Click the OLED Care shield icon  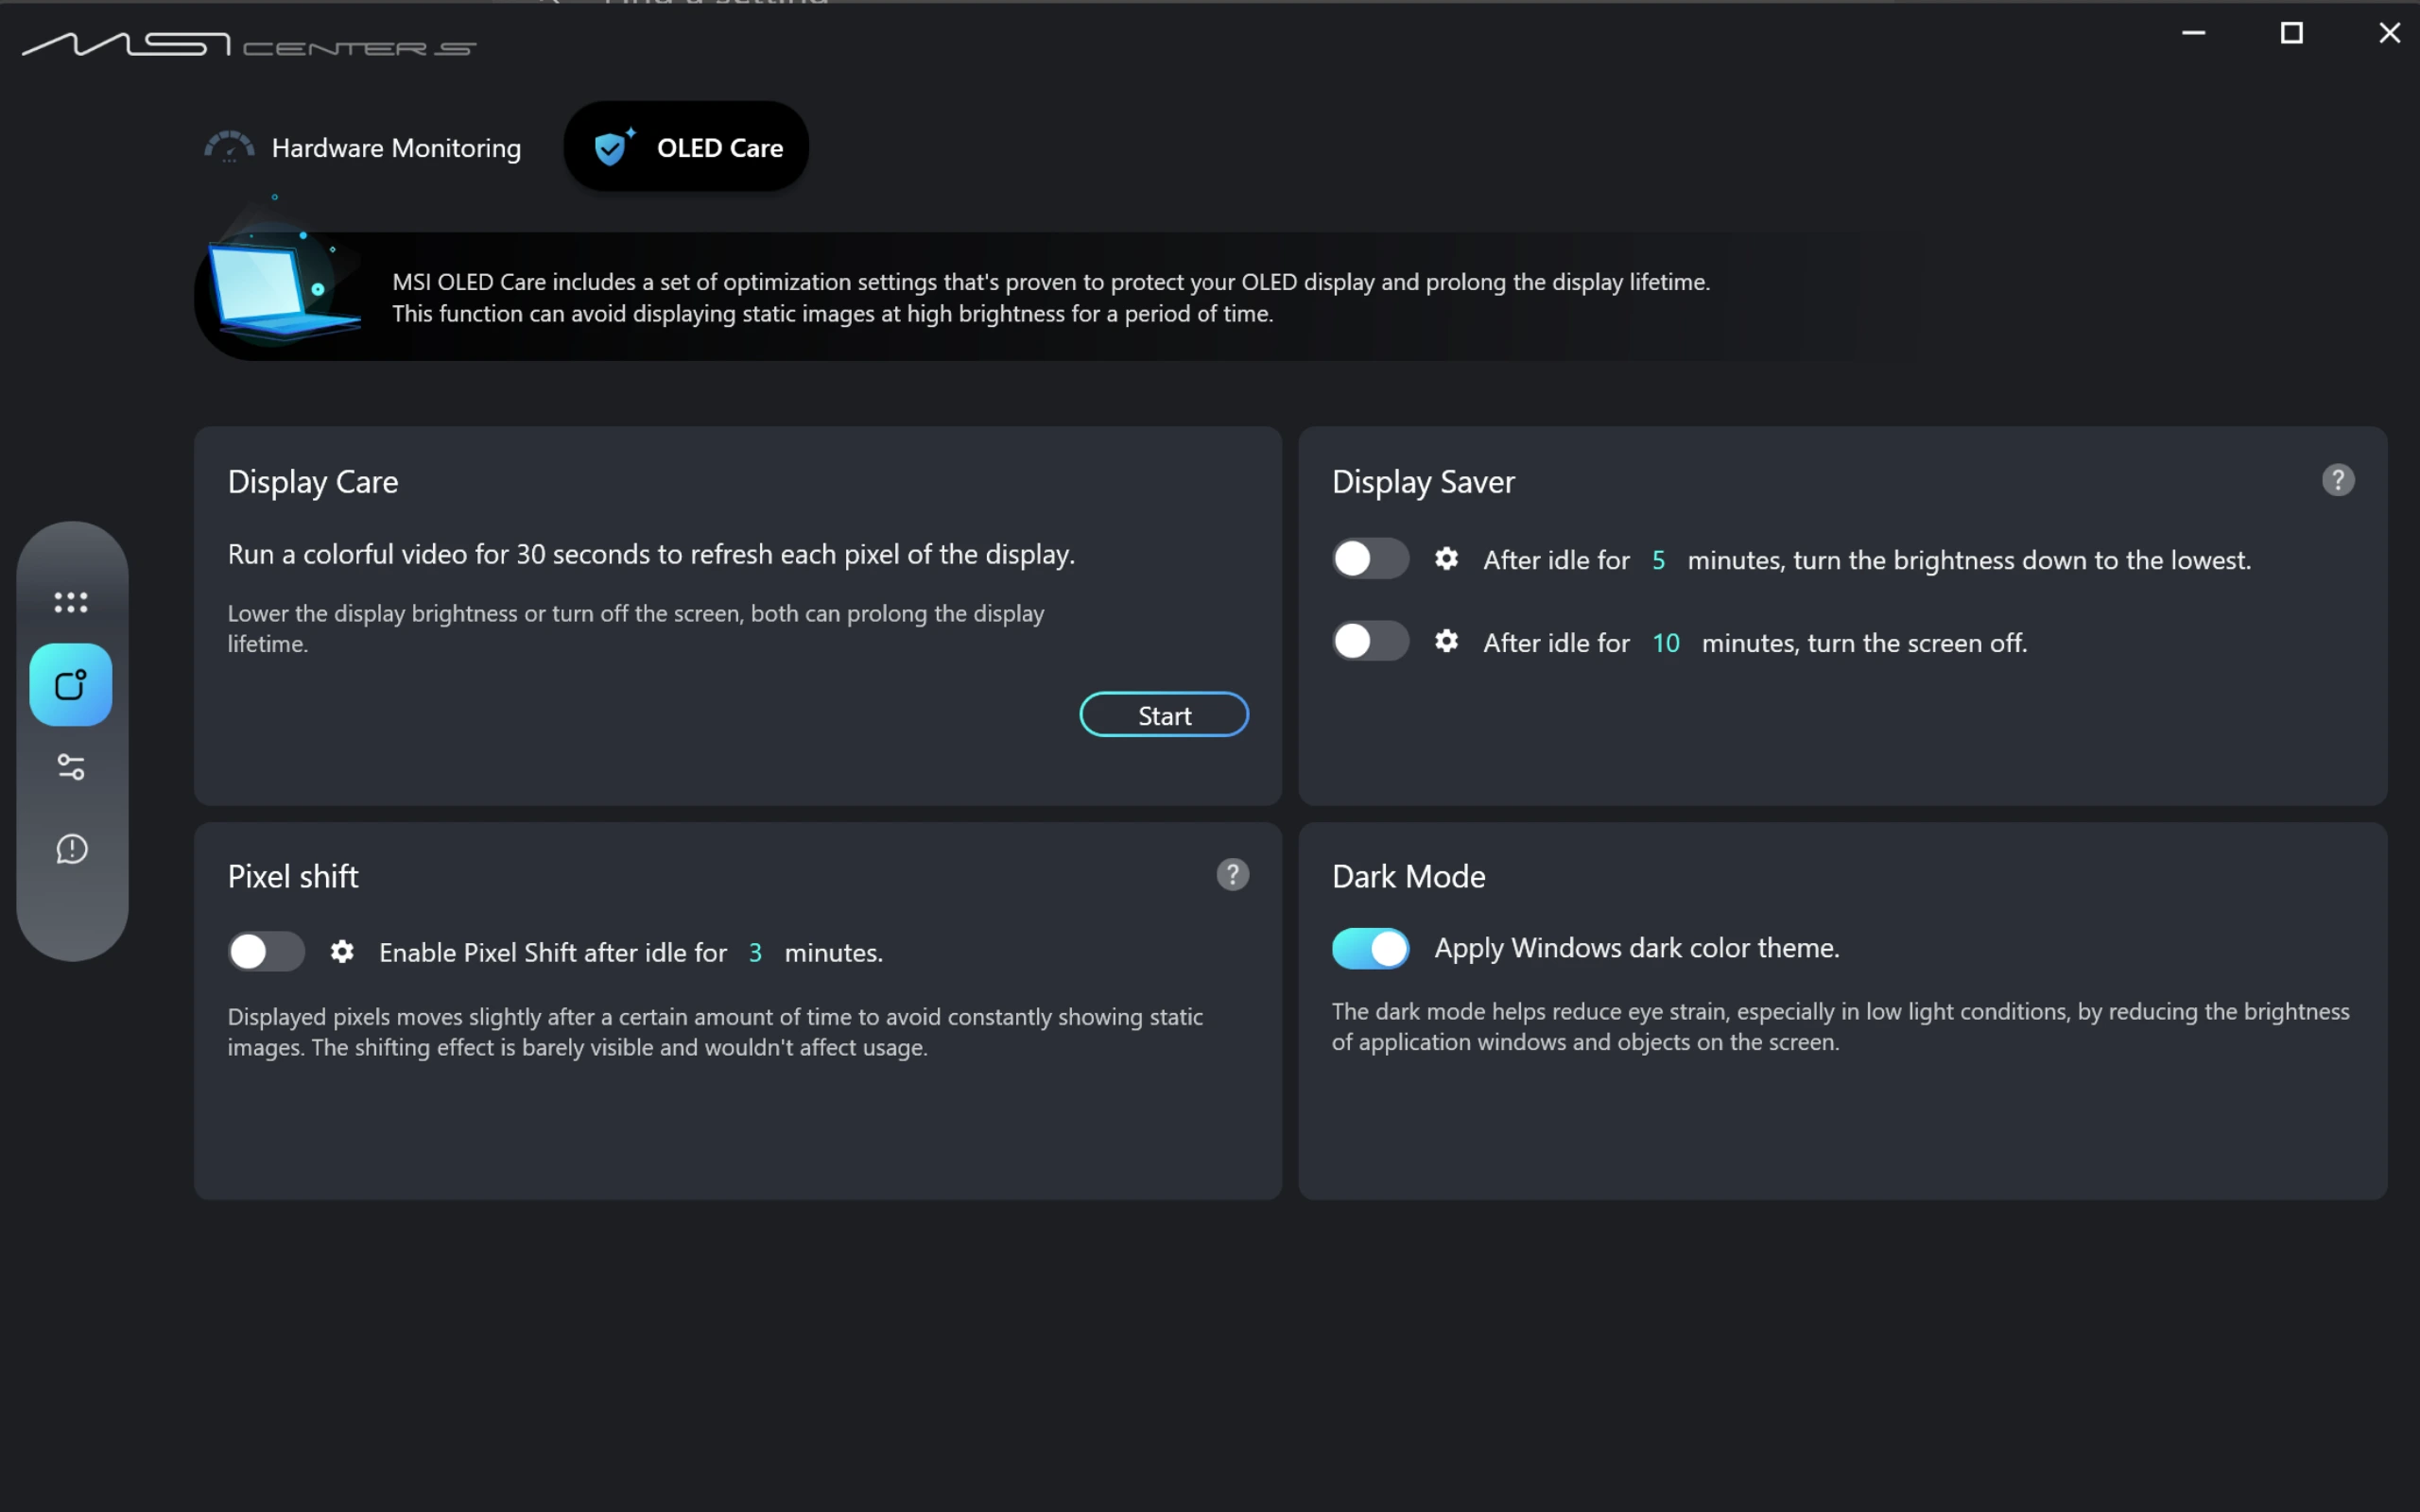tap(614, 147)
